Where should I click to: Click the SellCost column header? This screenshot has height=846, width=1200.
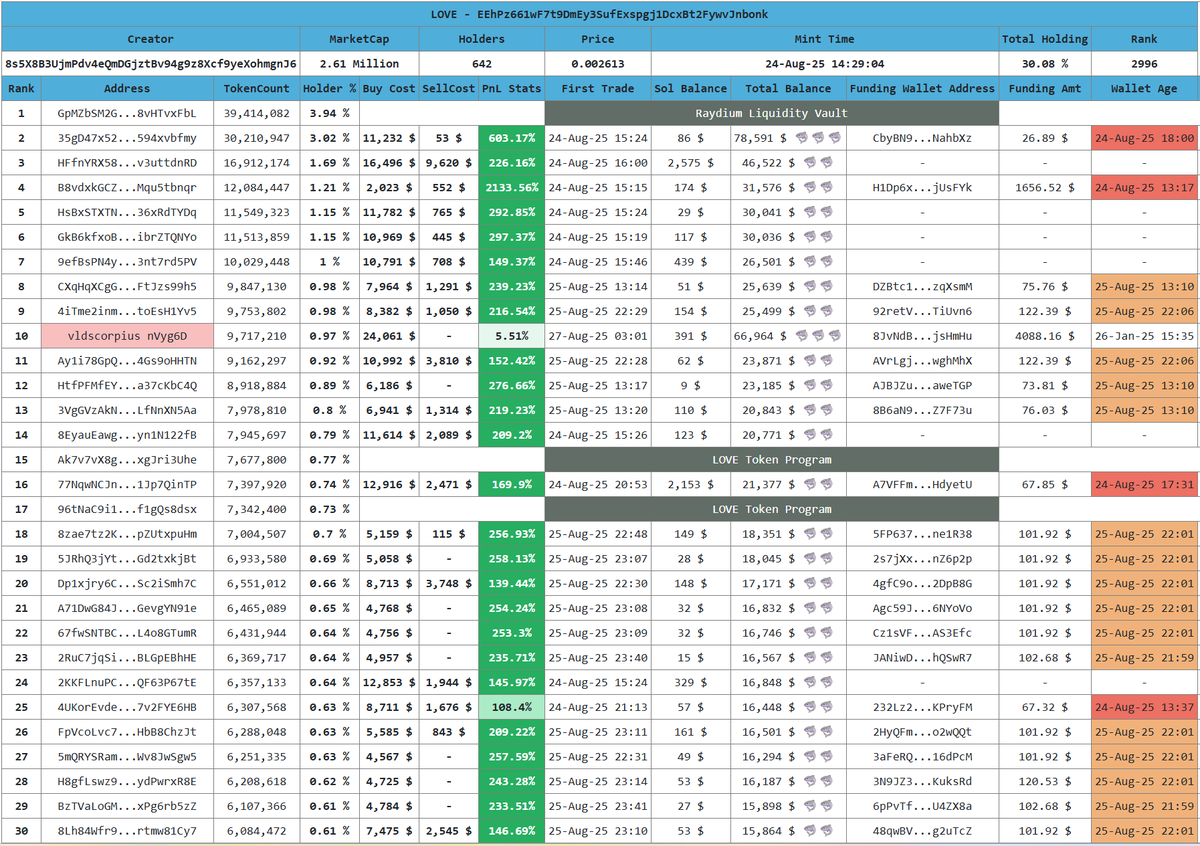[449, 88]
